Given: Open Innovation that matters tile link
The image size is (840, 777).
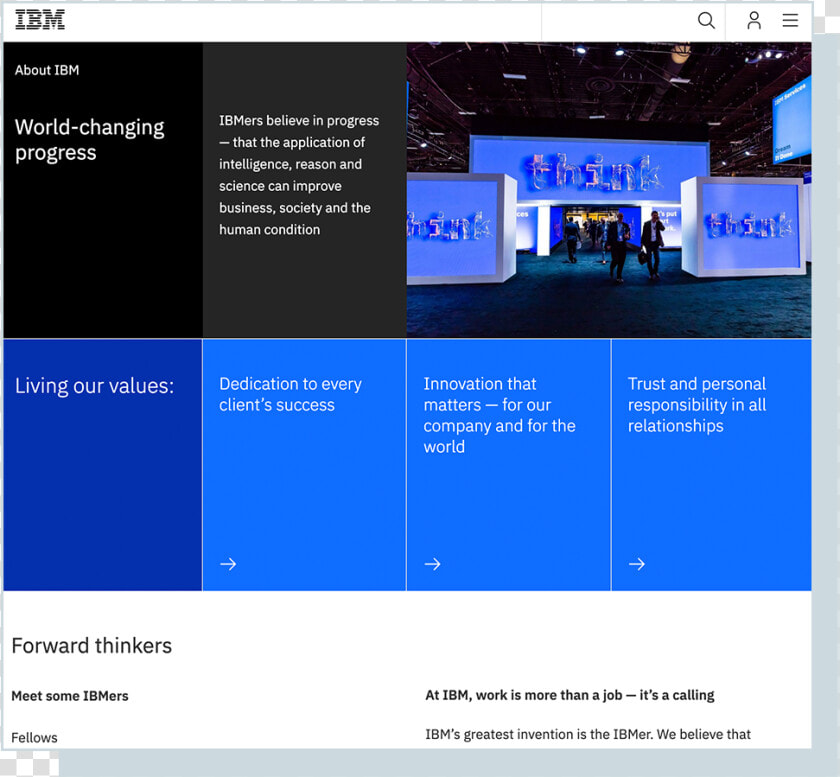Looking at the screenshot, I should [x=508, y=465].
